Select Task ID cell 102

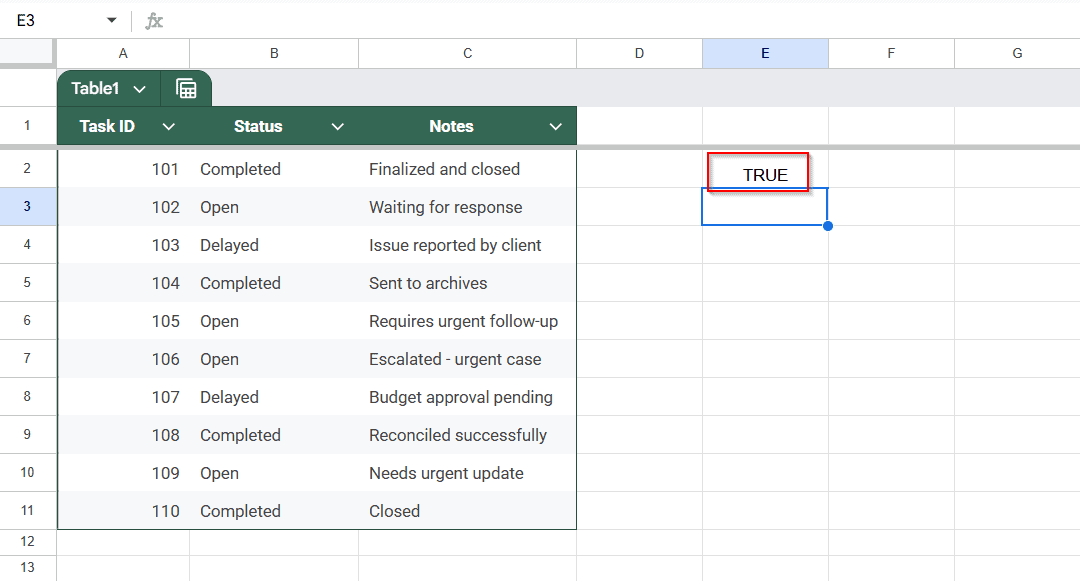click(x=123, y=207)
